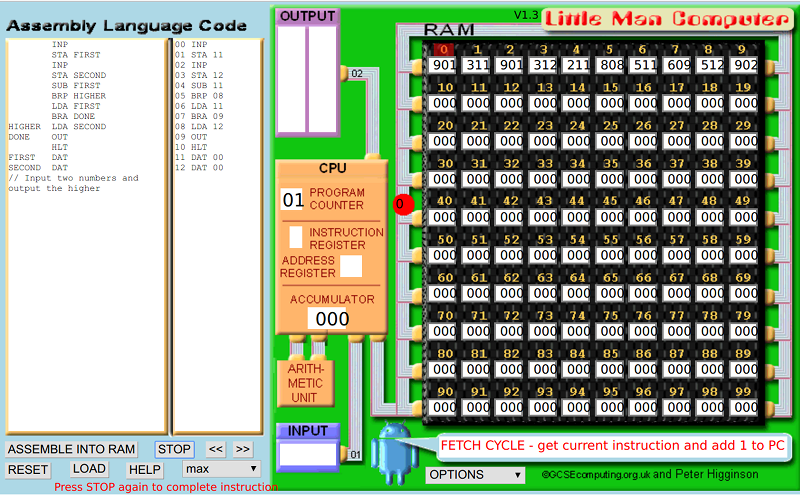Image resolution: width=800 pixels, height=495 pixels.
Task: Open HELP
Action: tap(145, 469)
